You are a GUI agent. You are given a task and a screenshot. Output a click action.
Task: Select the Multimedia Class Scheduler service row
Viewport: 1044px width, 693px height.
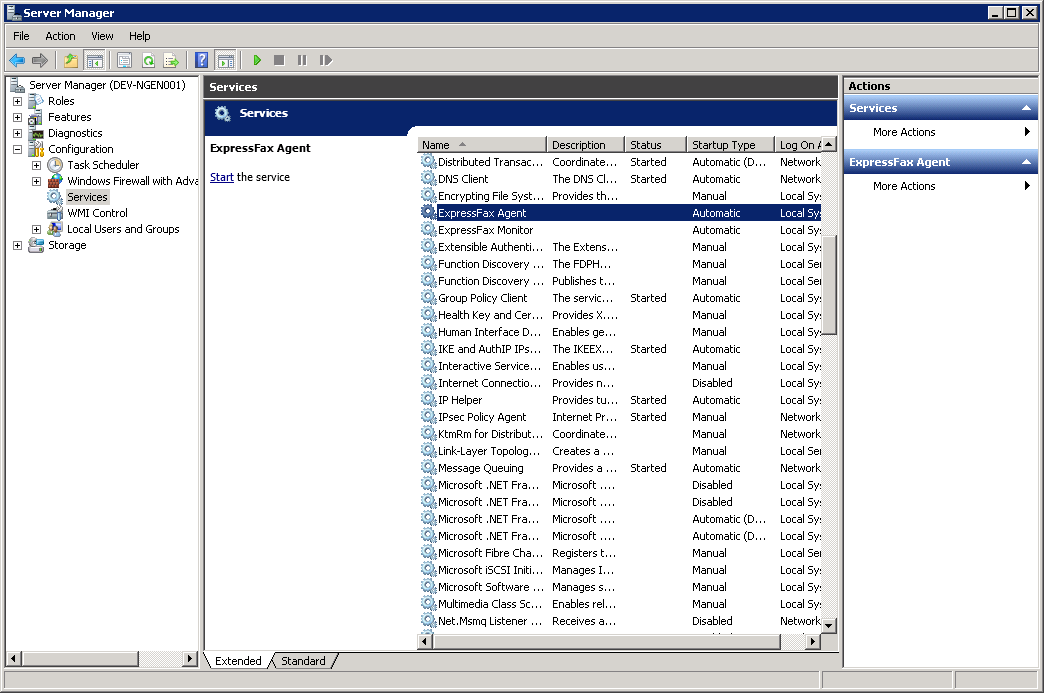[x=621, y=604]
